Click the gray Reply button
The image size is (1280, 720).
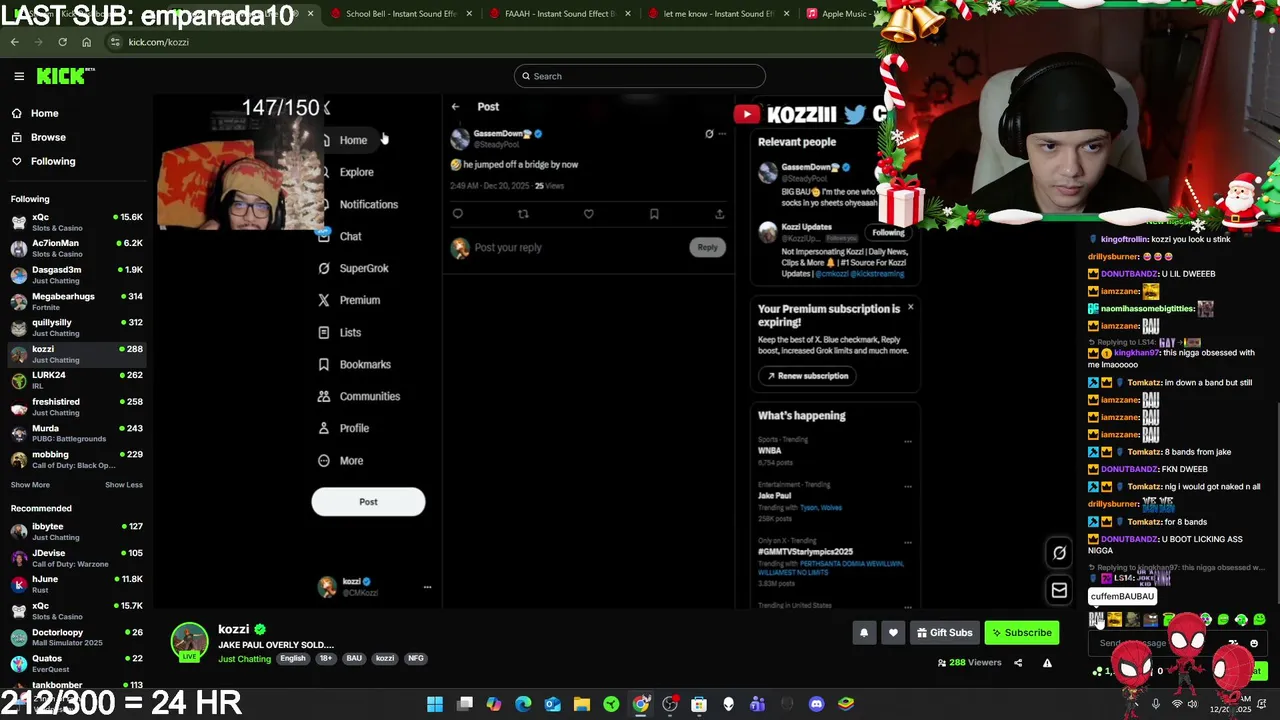[x=707, y=247]
